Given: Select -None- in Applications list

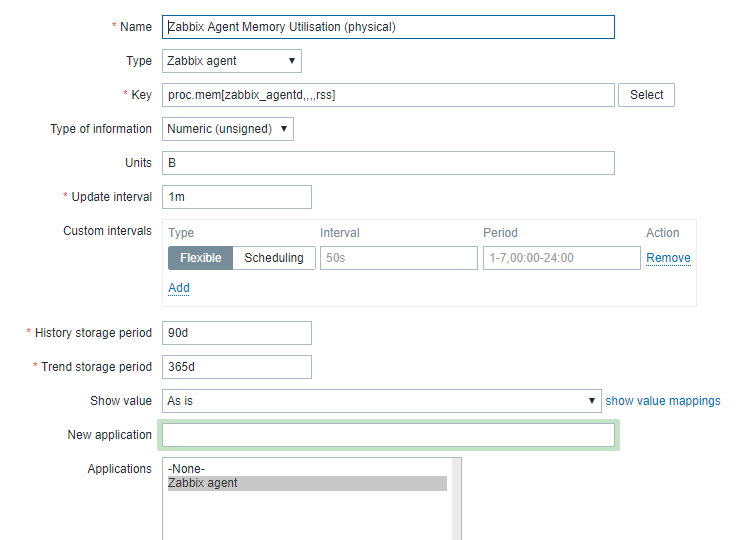Looking at the screenshot, I should click(187, 469).
